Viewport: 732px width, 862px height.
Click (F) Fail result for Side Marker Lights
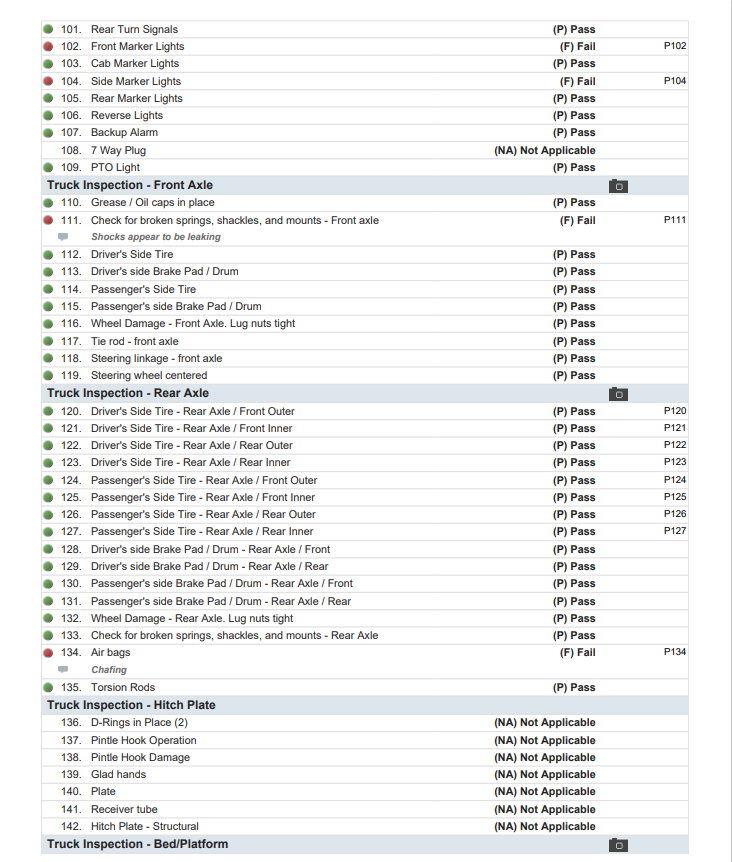577,81
